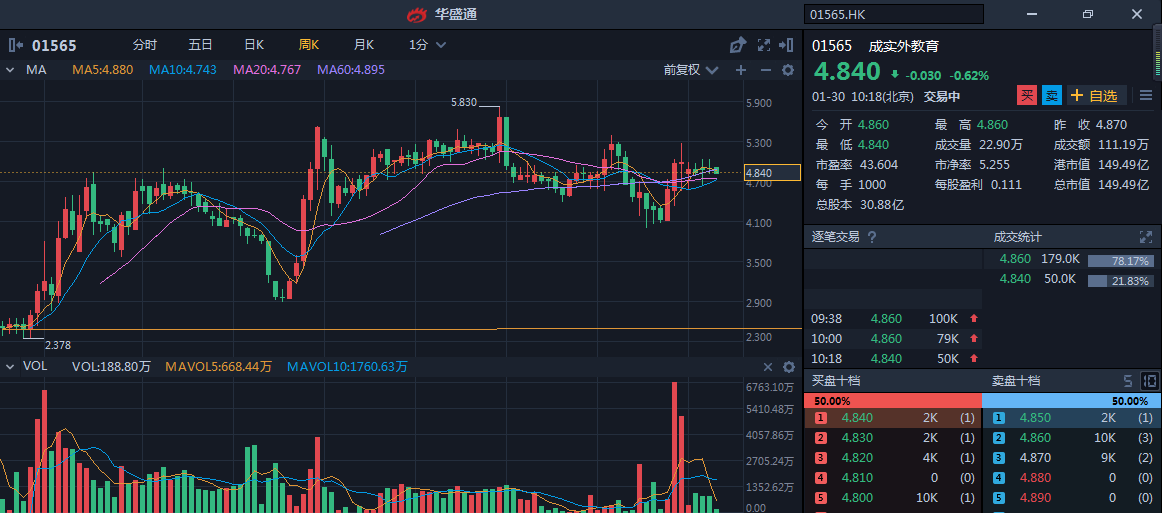The width and height of the screenshot is (1162, 513).
Task: Close the VOL indicator panel
Action: (x=768, y=367)
